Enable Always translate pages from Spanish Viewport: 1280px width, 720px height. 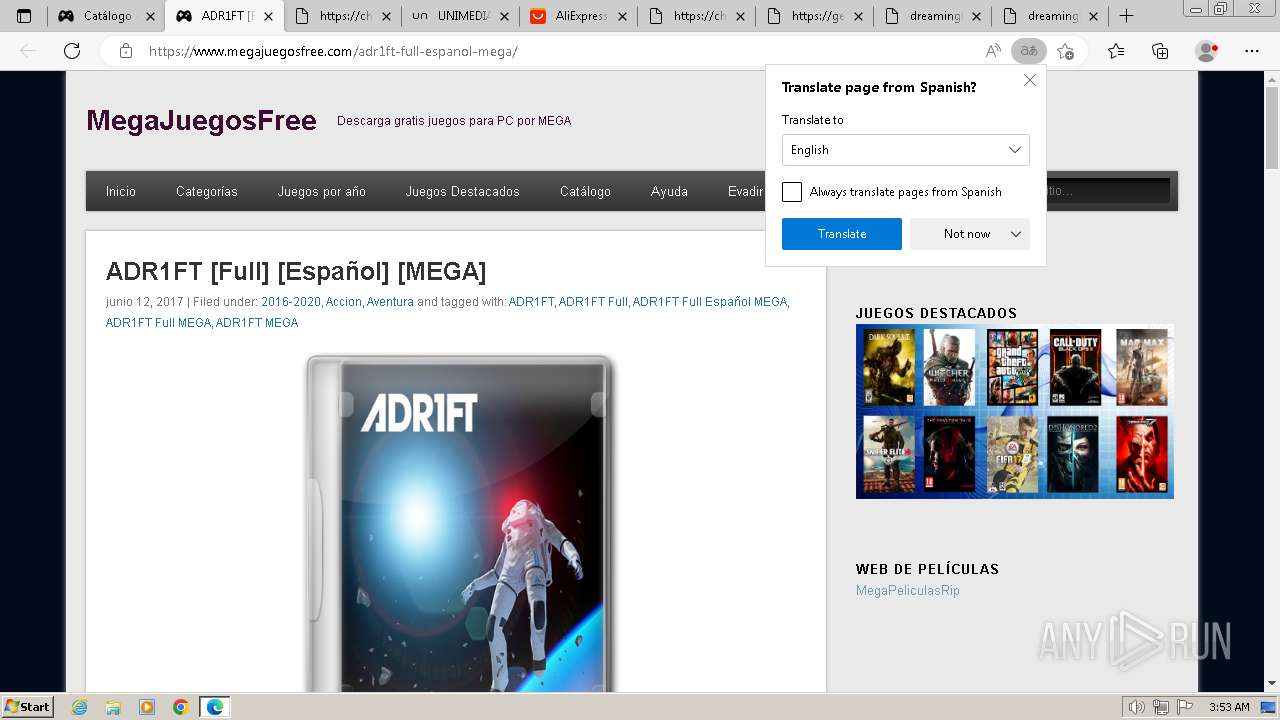tap(792, 192)
